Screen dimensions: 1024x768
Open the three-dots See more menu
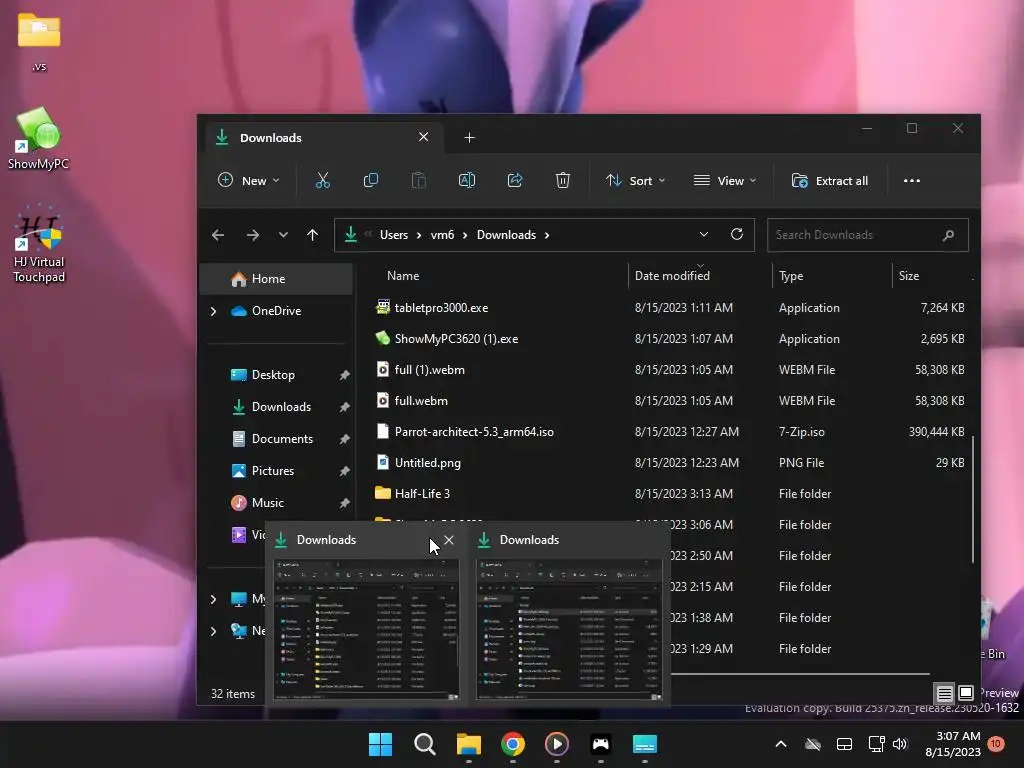[912, 181]
